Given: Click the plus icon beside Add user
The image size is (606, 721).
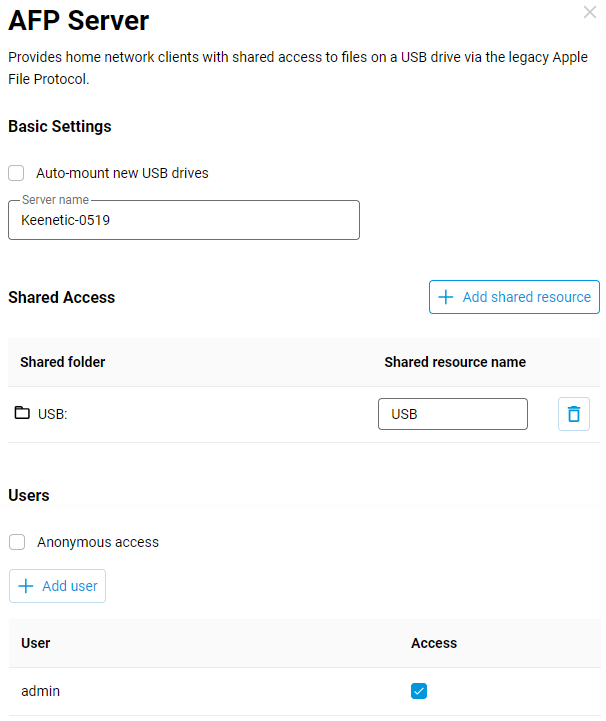Looking at the screenshot, I should pos(26,586).
